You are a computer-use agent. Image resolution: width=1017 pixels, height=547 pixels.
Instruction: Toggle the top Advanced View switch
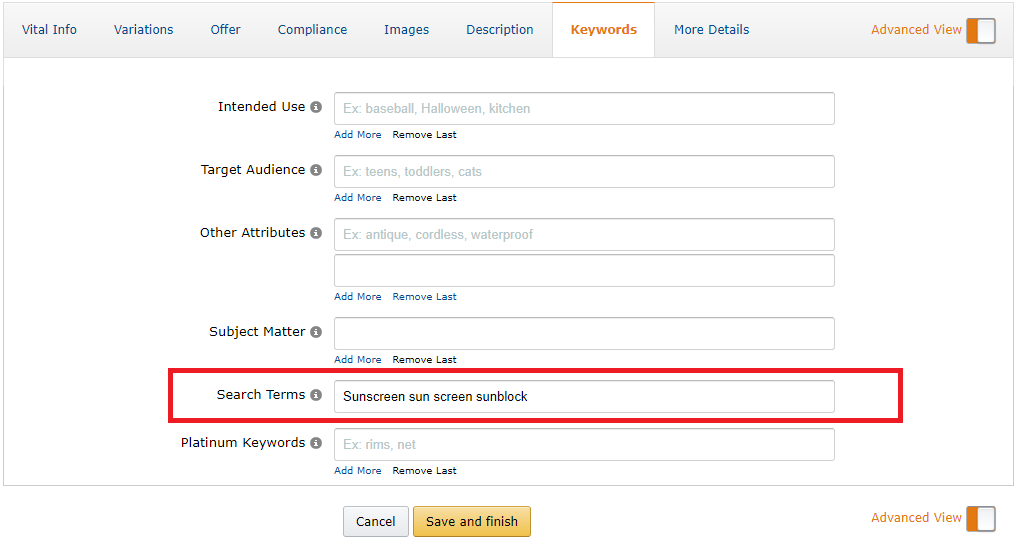tap(980, 30)
